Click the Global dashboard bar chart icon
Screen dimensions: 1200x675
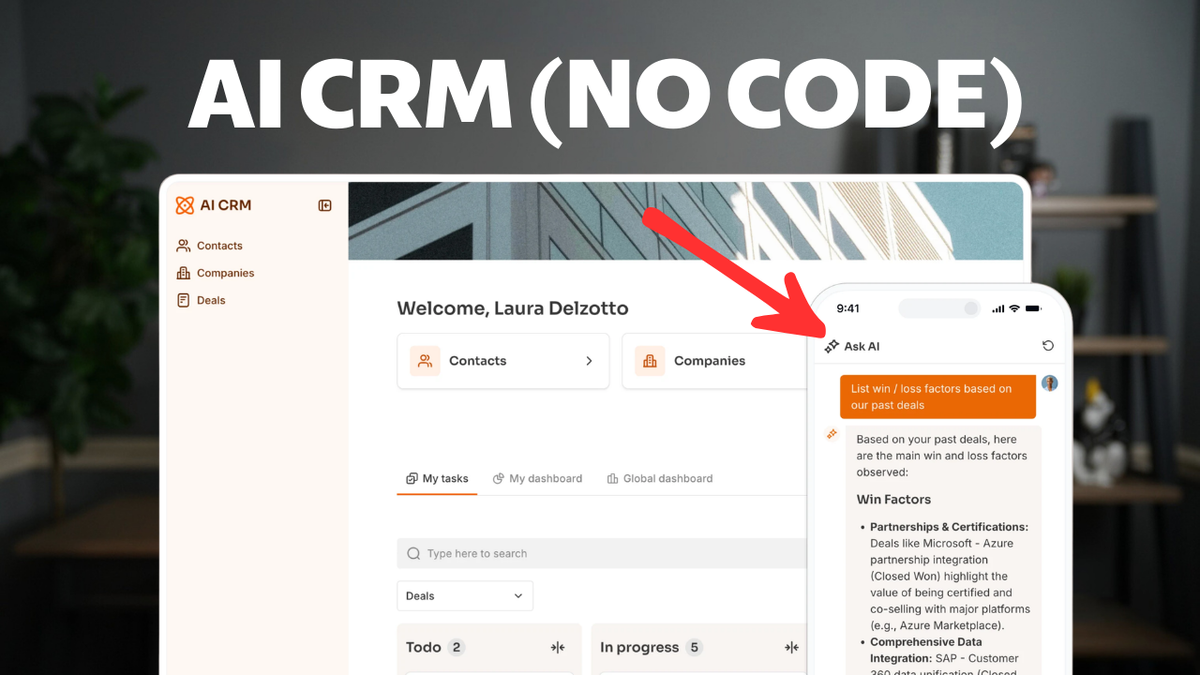coord(613,479)
